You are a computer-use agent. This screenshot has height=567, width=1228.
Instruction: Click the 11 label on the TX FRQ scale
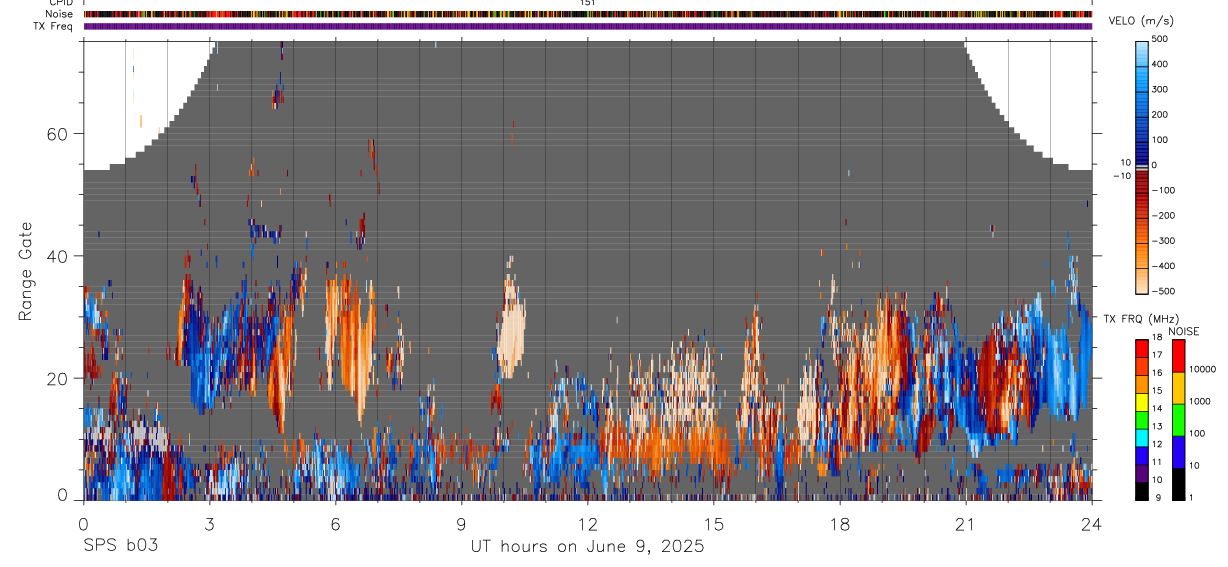[x=1159, y=461]
